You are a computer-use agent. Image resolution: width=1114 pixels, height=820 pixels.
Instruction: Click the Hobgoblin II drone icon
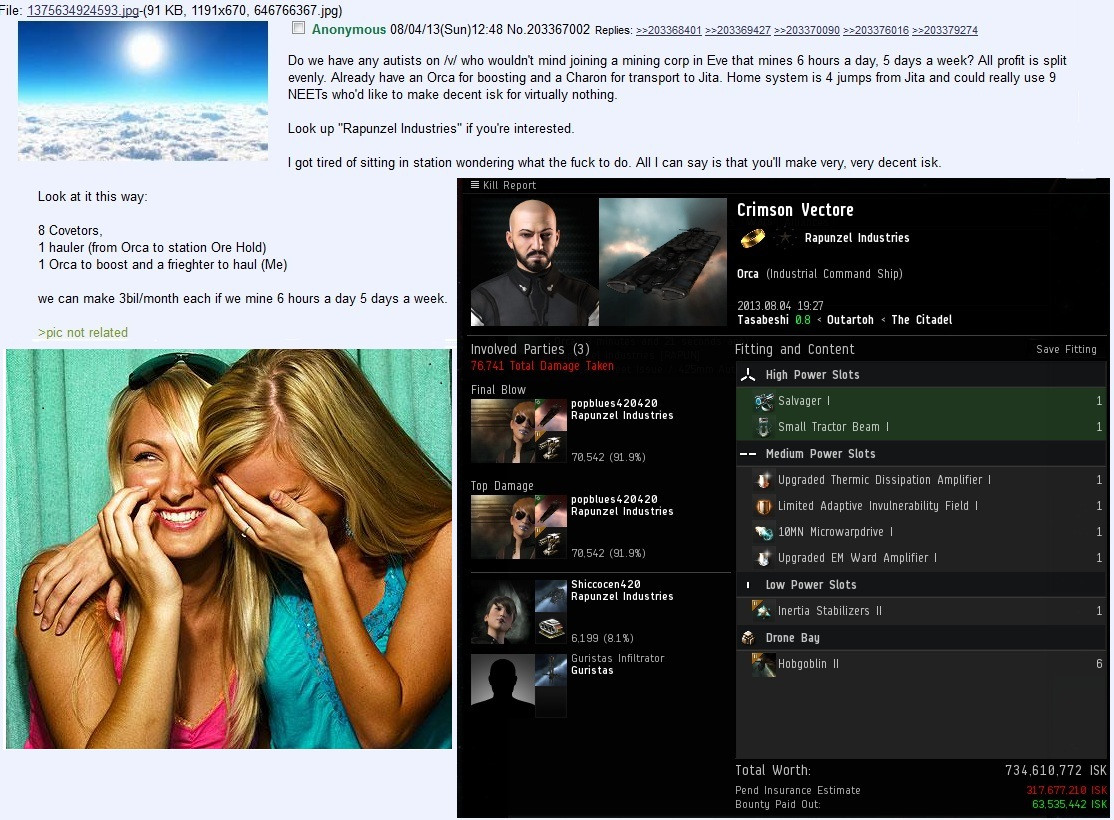coord(764,664)
